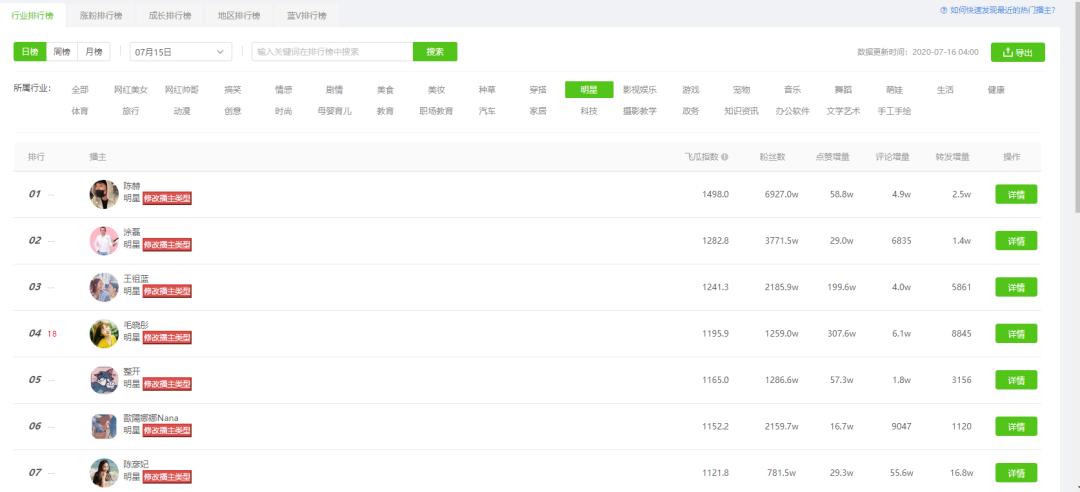The height and width of the screenshot is (492, 1080).
Task: Click the help question icon at top right
Action: coord(944,10)
